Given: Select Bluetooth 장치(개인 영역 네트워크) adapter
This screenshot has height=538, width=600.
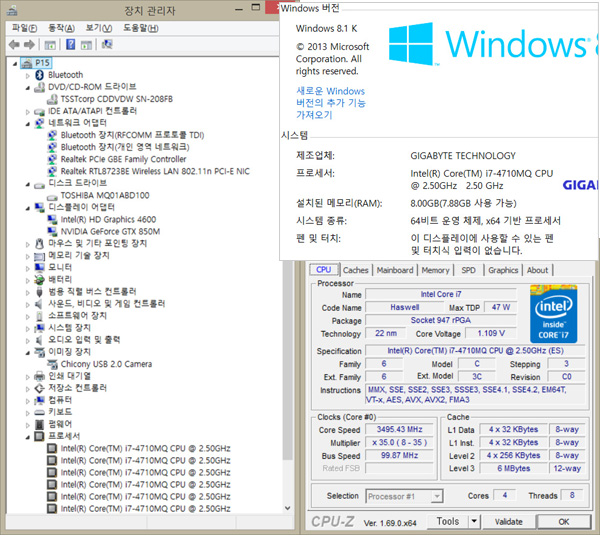Looking at the screenshot, I should pyautogui.click(x=125, y=147).
